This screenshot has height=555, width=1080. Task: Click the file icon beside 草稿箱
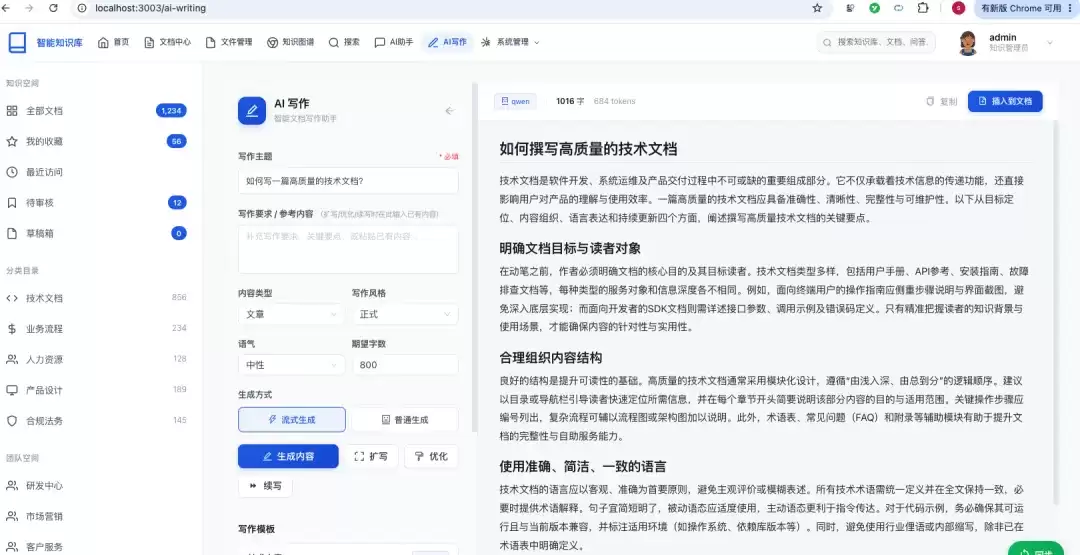click(x=12, y=233)
